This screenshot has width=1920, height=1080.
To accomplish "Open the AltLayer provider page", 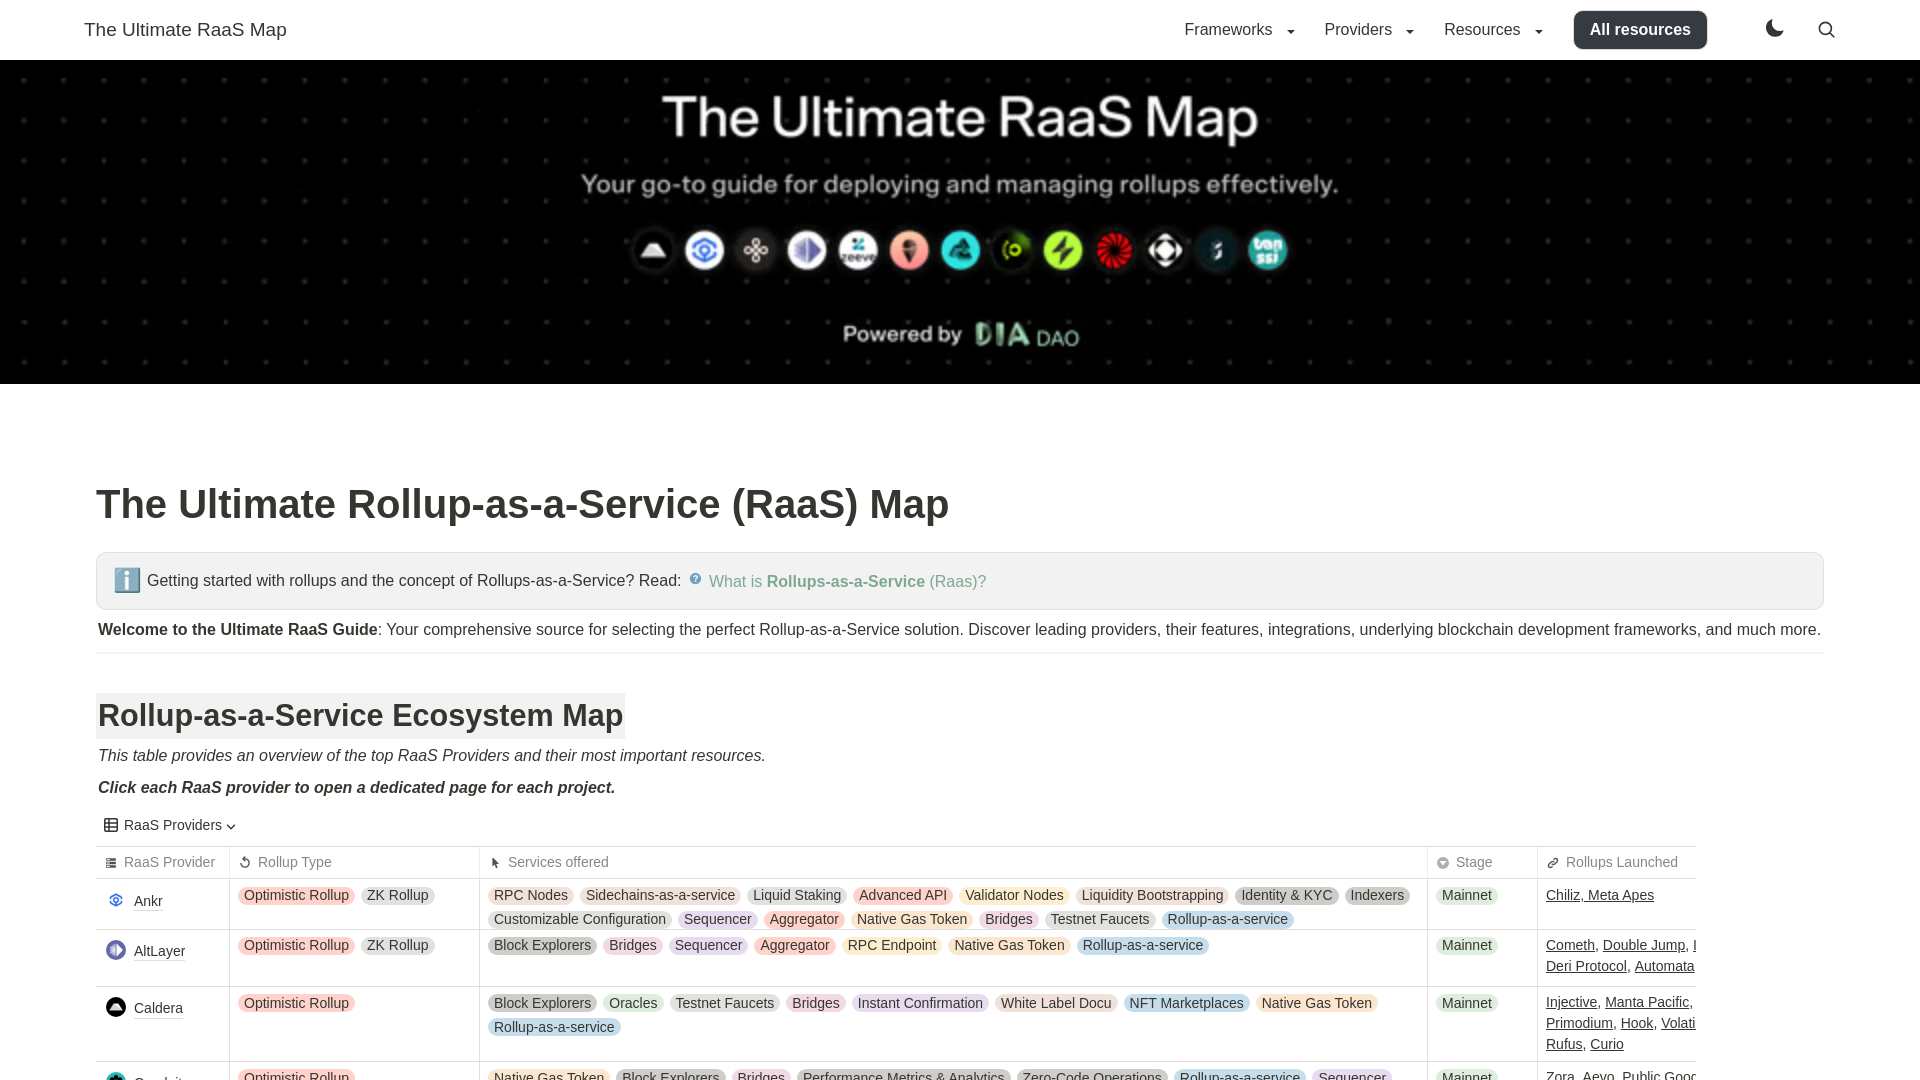I will point(159,951).
